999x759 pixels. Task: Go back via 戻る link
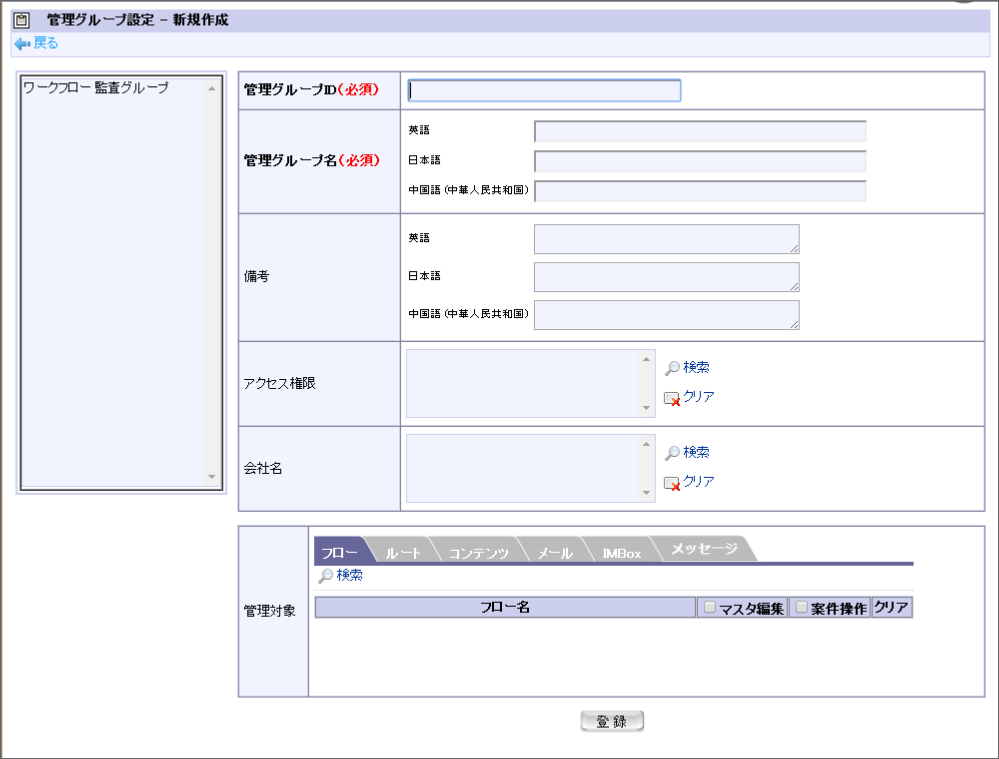click(45, 43)
